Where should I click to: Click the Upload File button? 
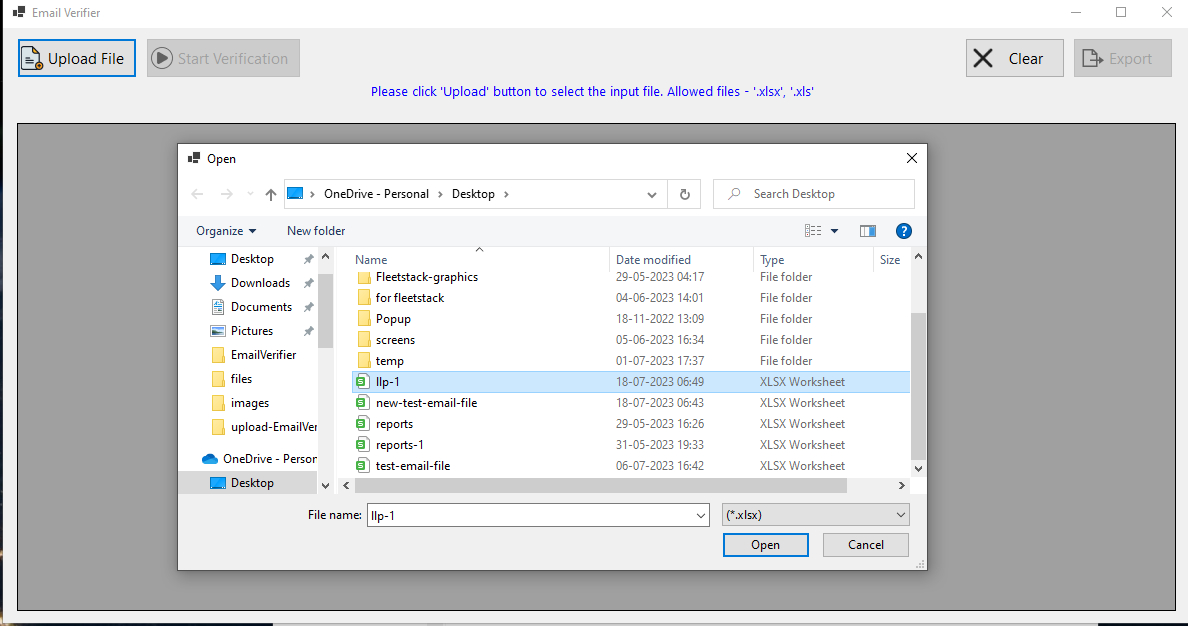point(77,58)
